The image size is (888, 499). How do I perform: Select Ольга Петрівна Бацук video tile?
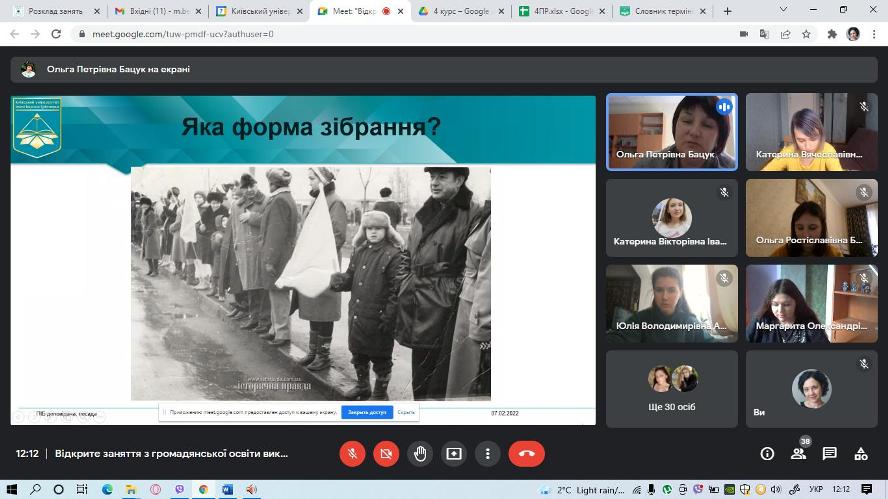671,132
